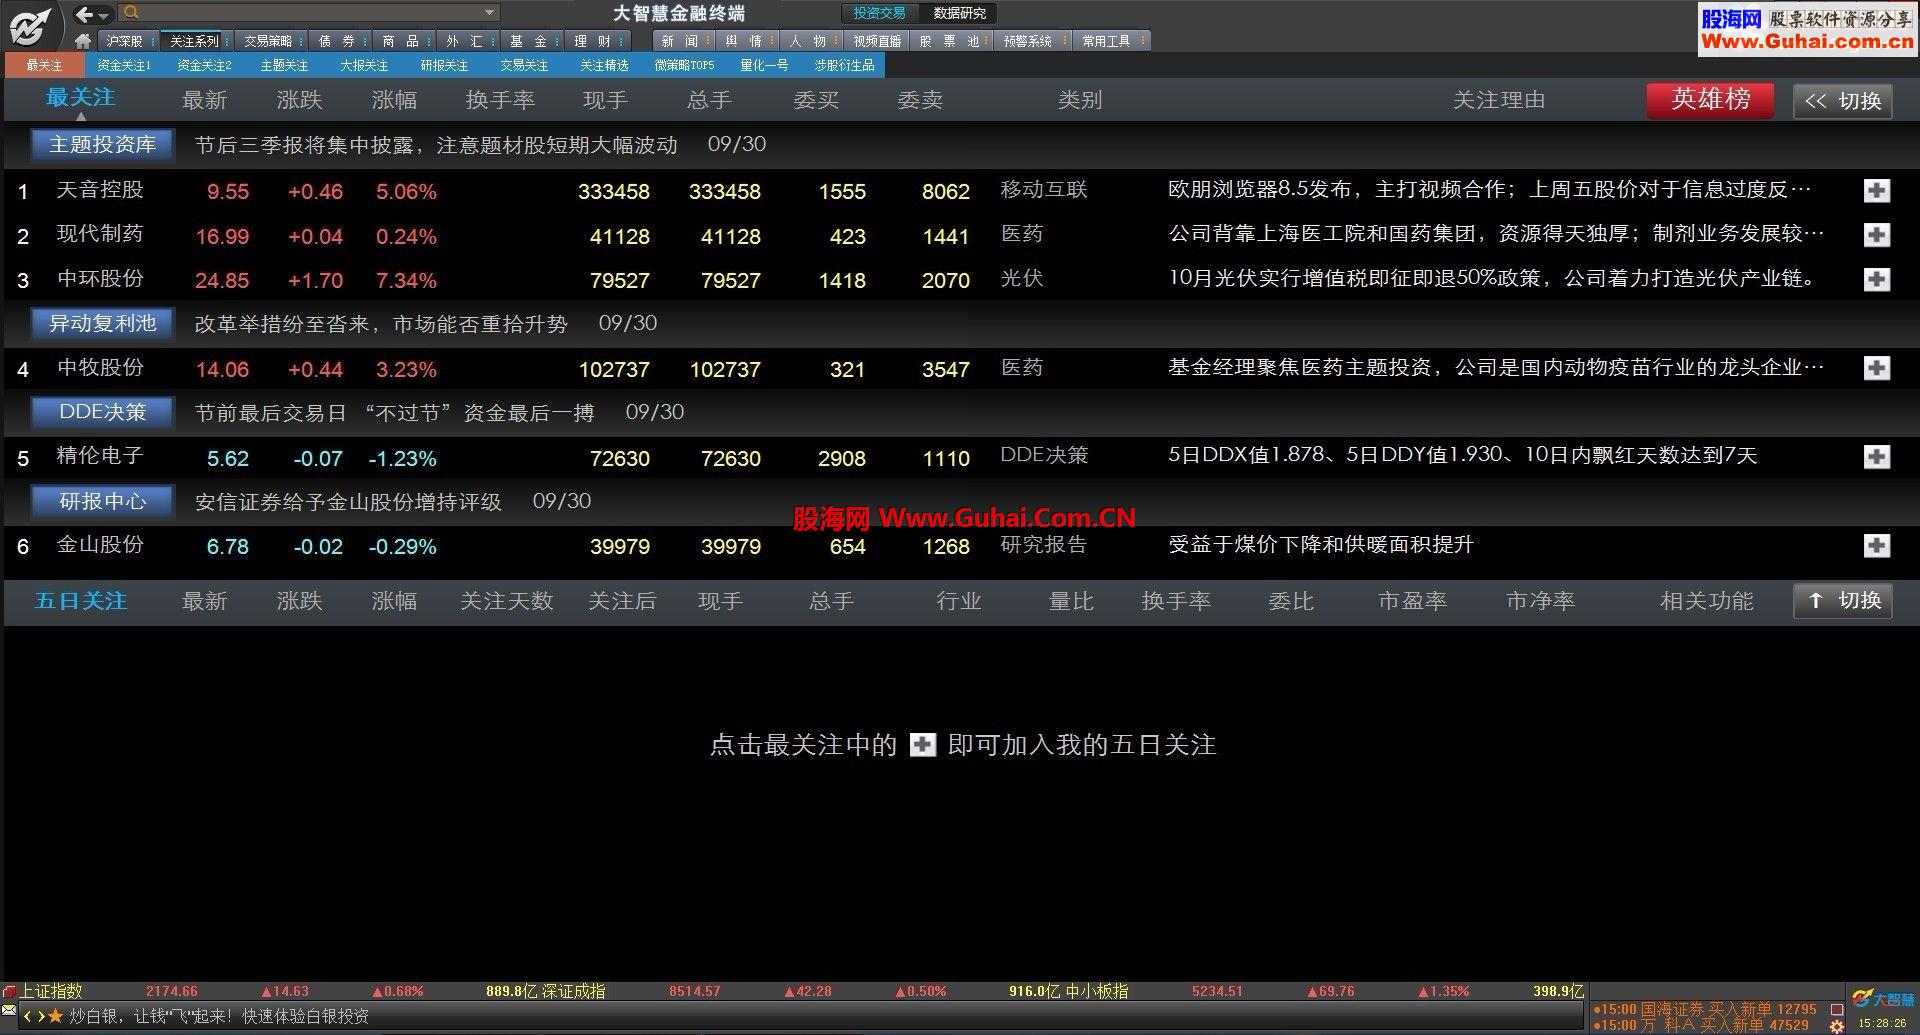Click the << 切换 button

[x=1843, y=101]
